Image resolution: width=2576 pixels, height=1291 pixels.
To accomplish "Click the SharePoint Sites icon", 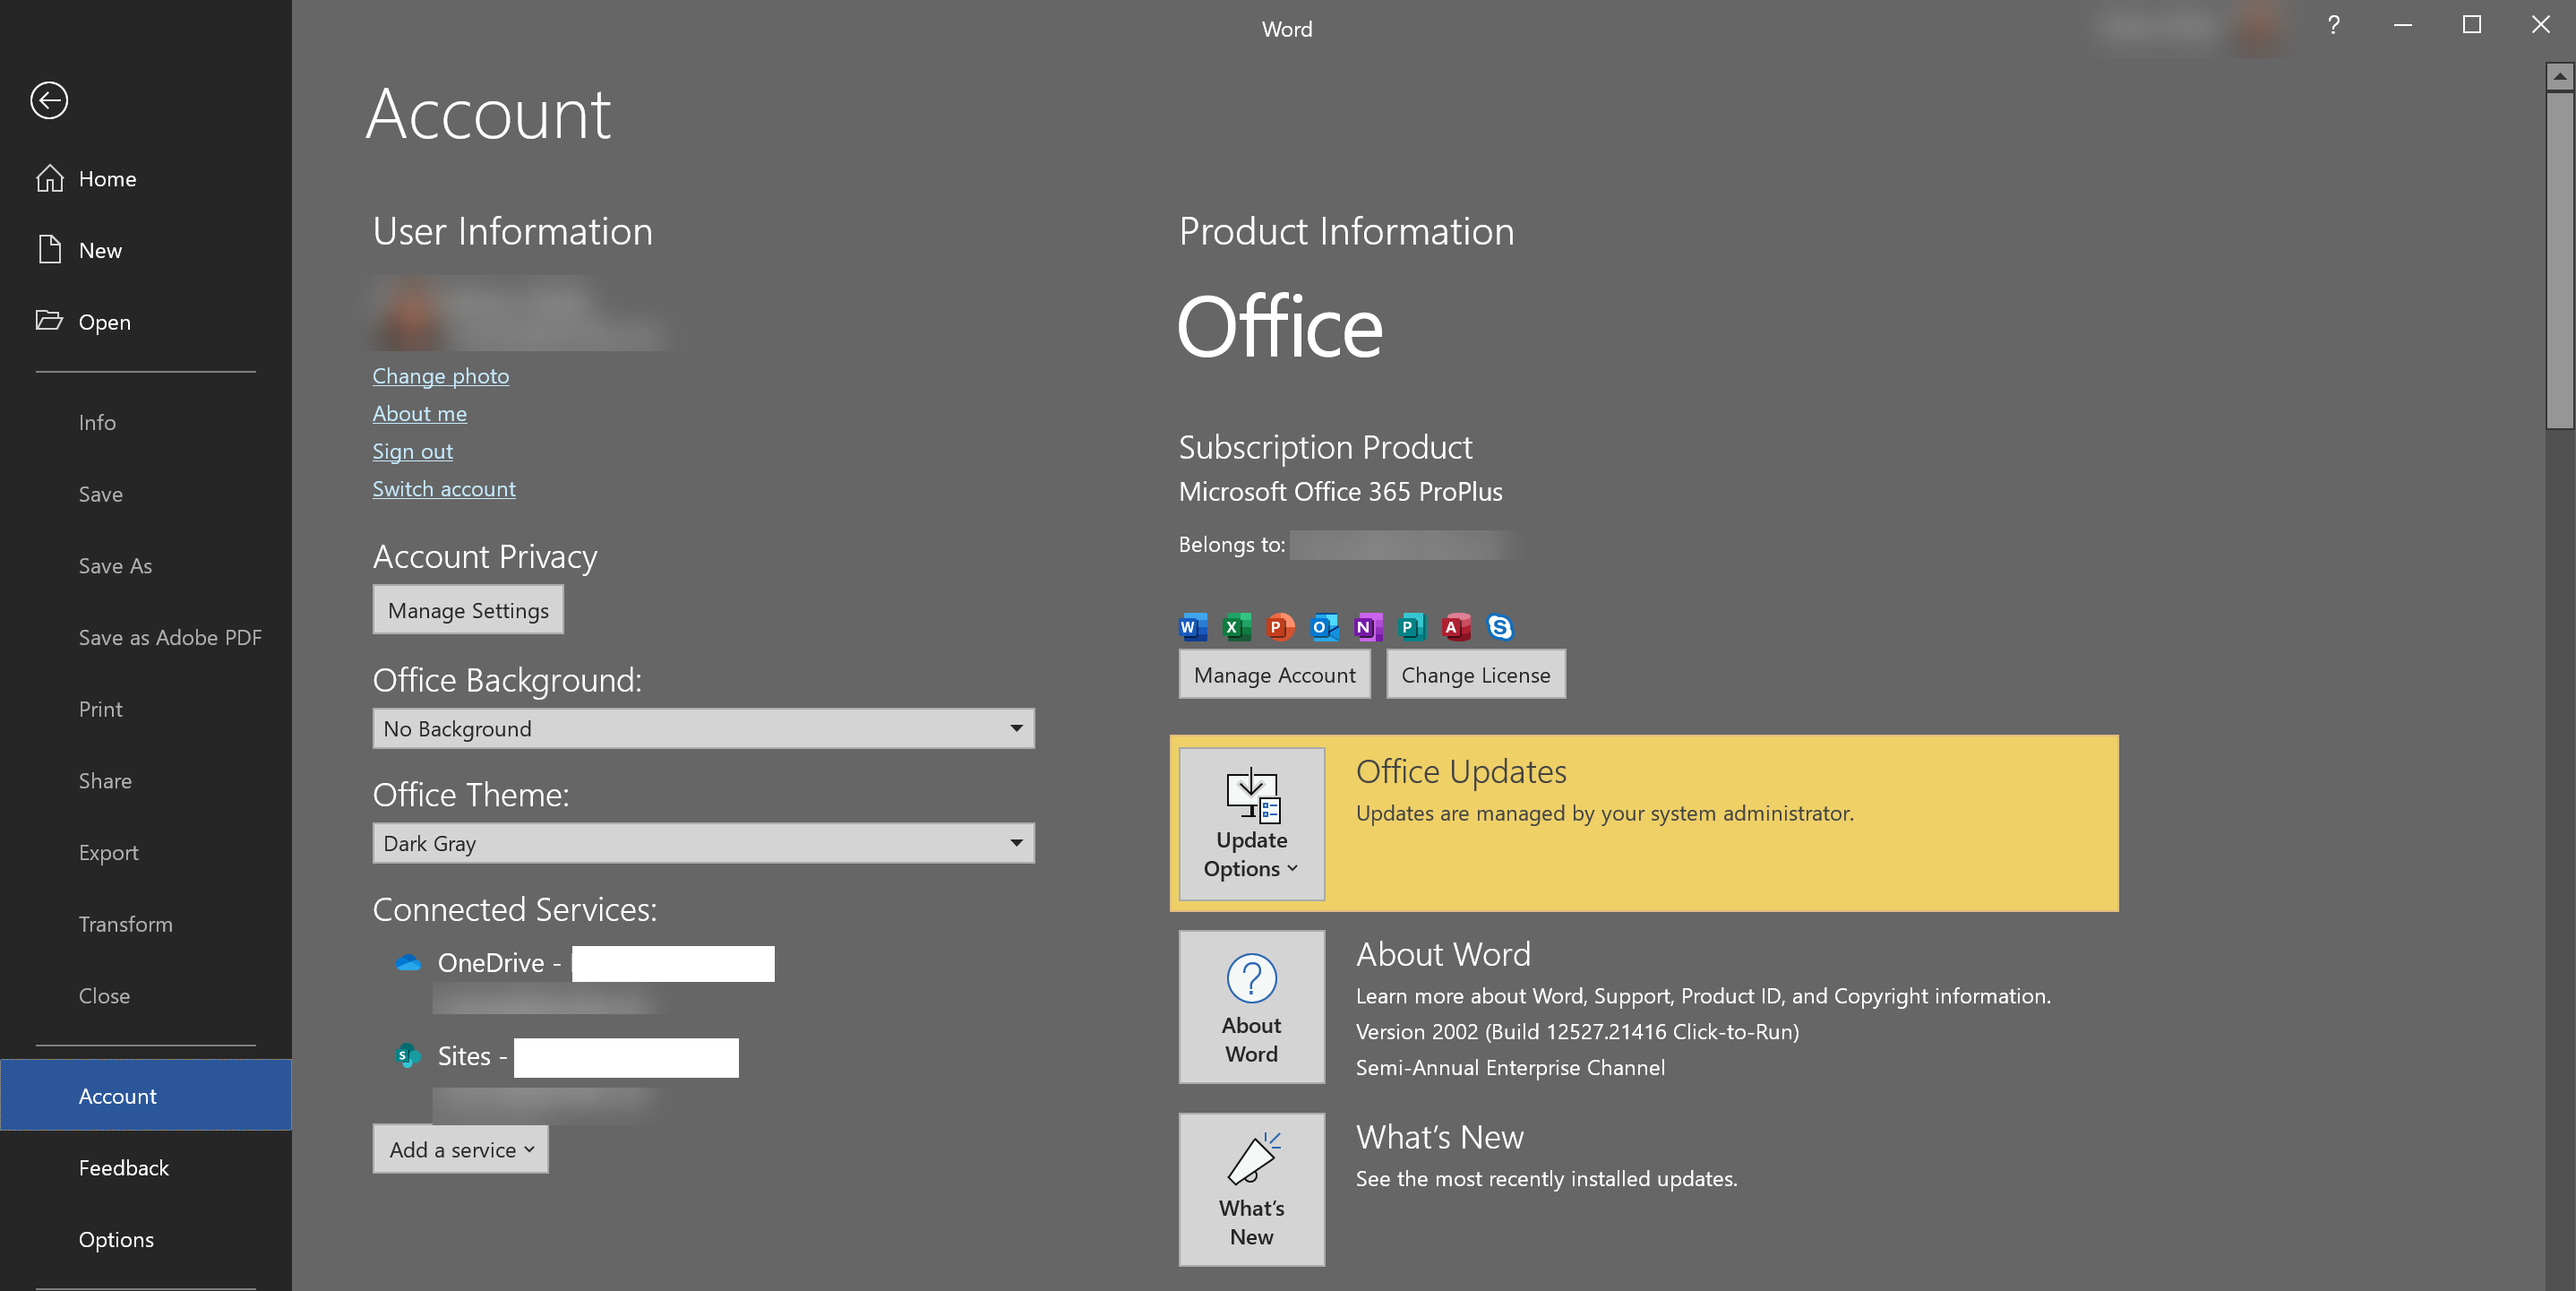I will 407,1055.
